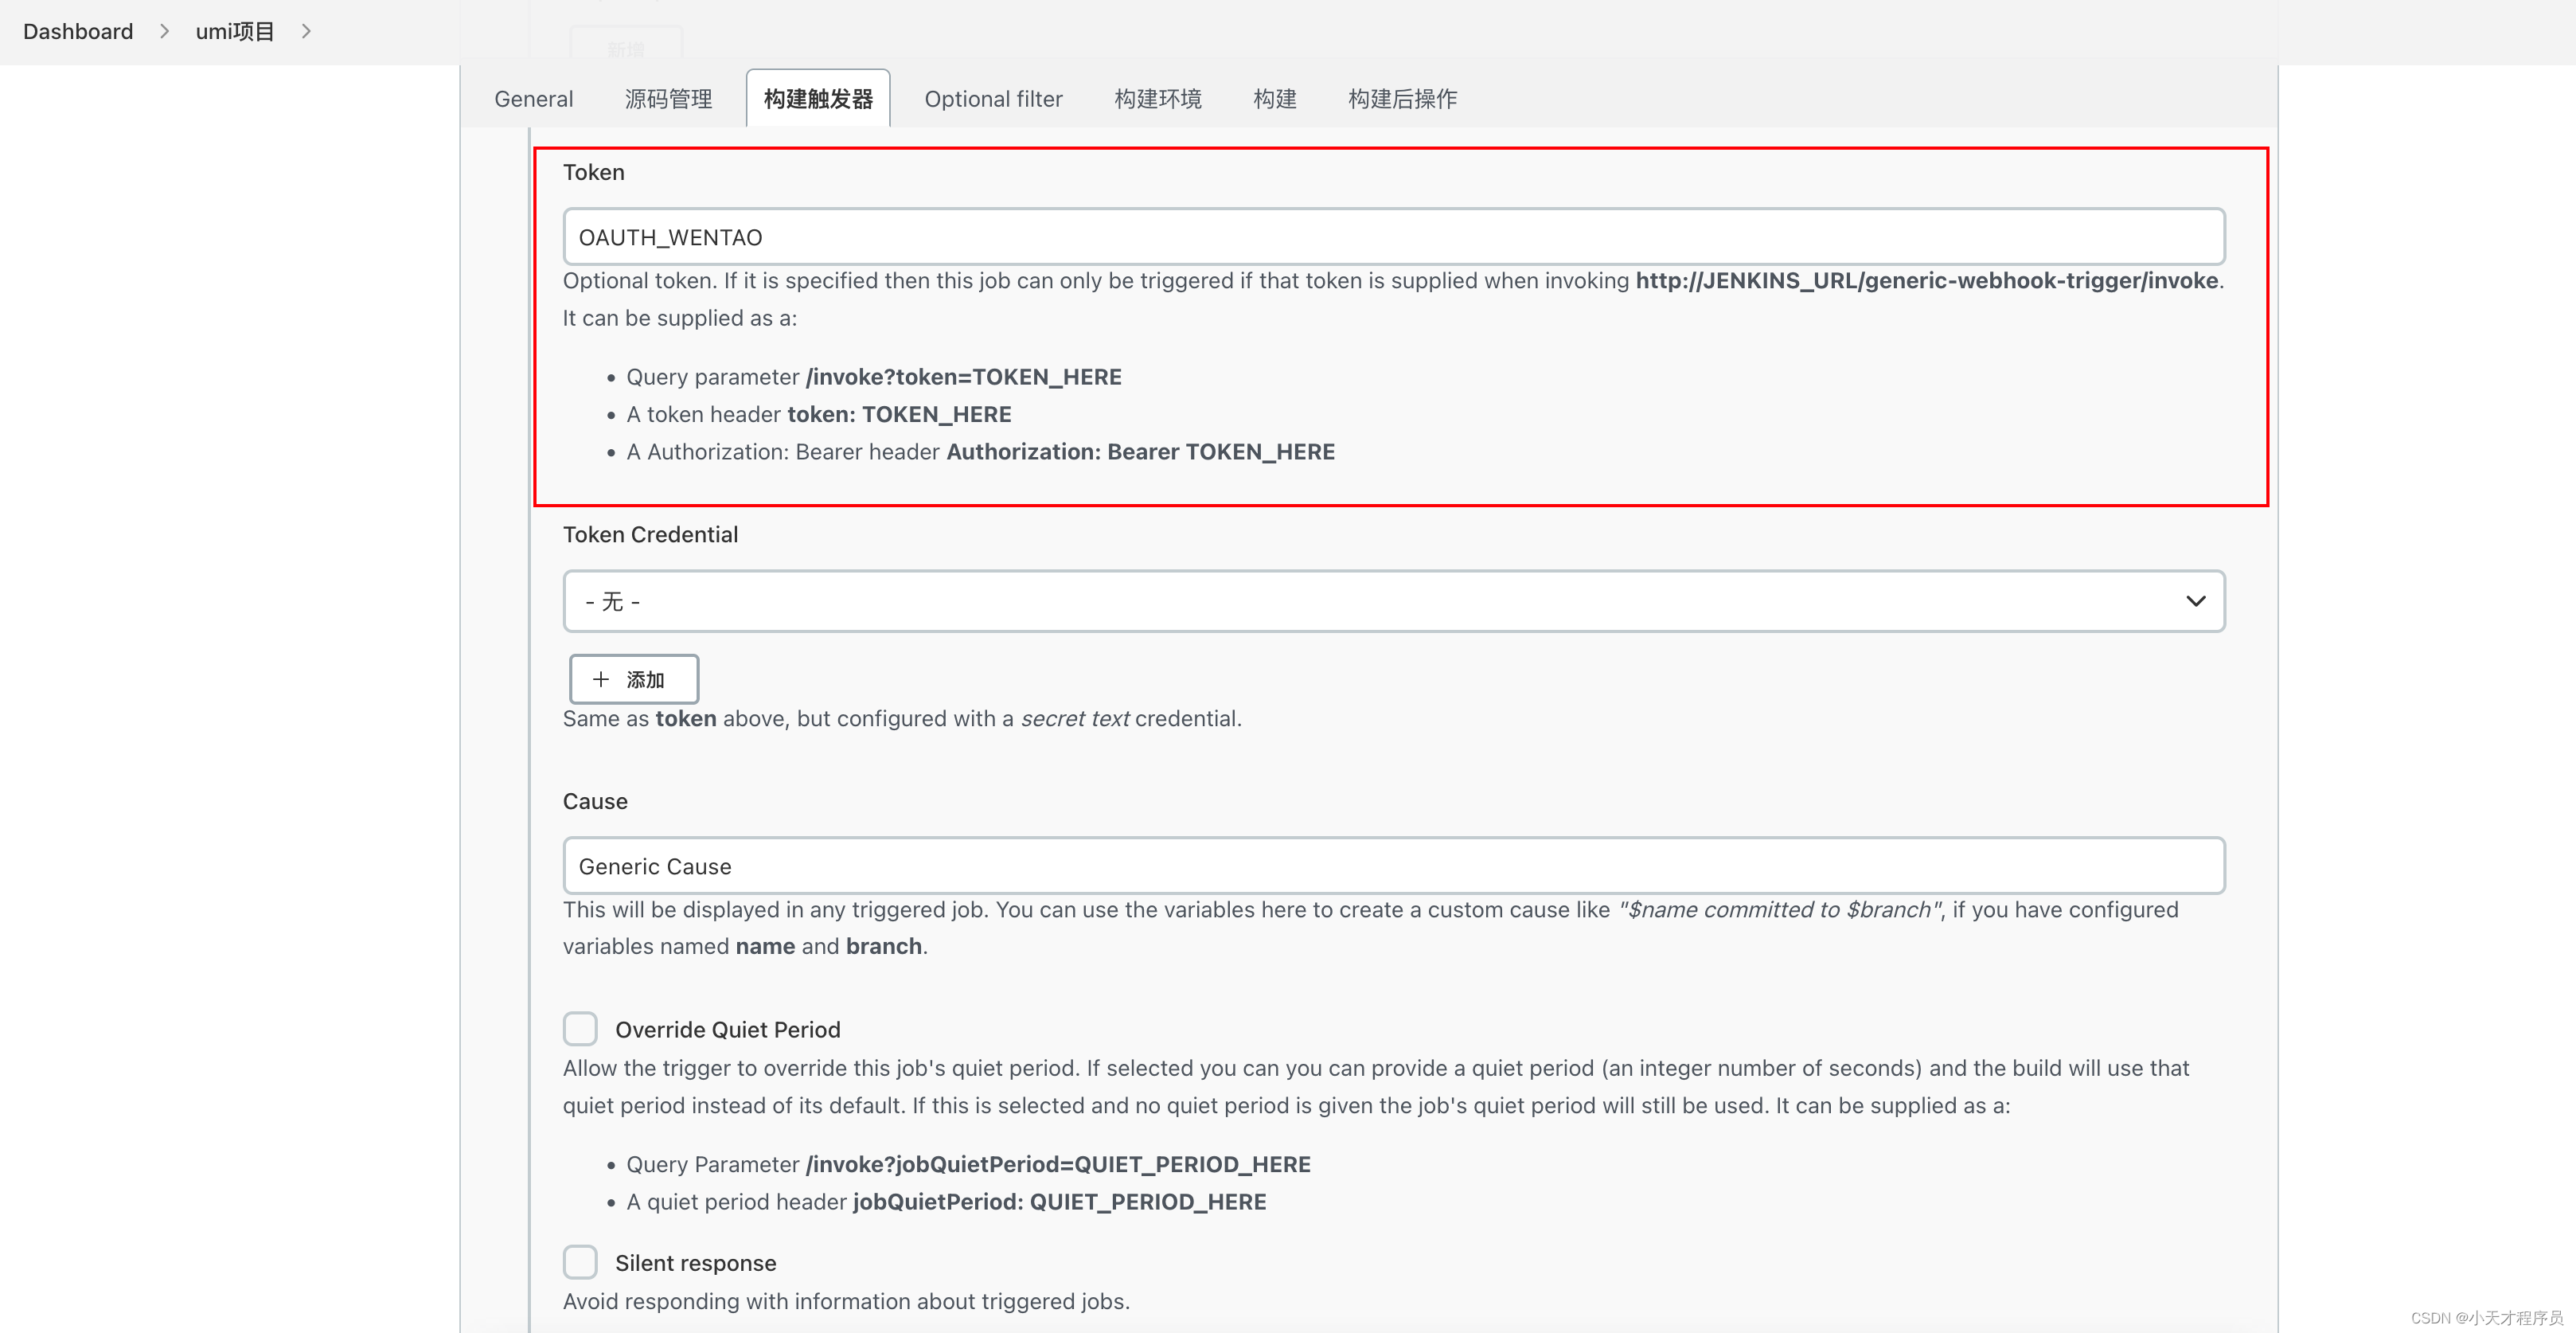Switch to the General tab

point(533,98)
